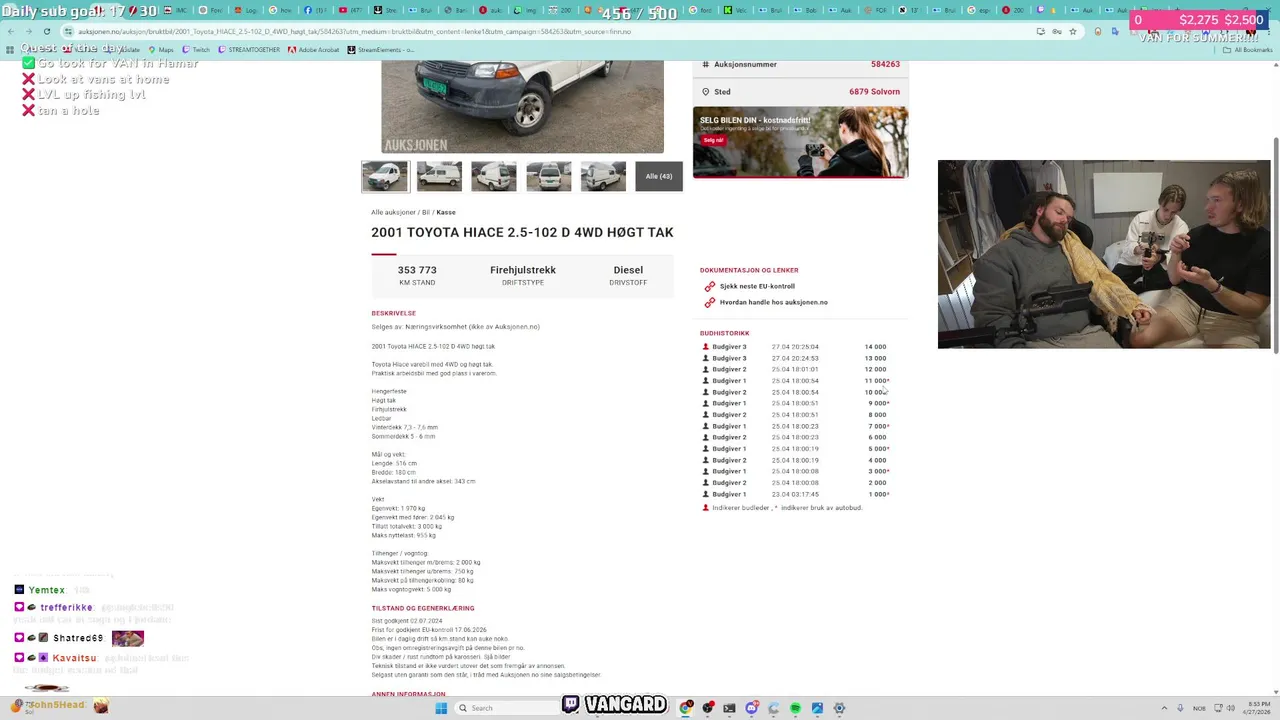
Task: Open 'Hvordan handle hos auksjonen.no' link
Action: [x=774, y=302]
